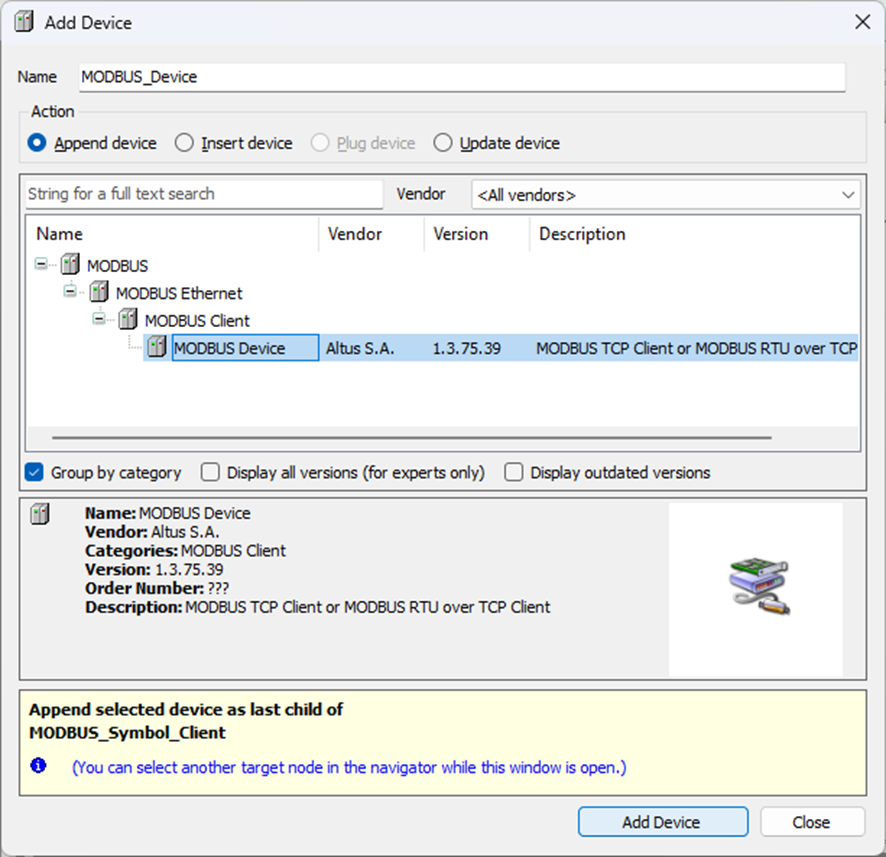Click the MODBUS Ethernet node icon

tap(99, 293)
